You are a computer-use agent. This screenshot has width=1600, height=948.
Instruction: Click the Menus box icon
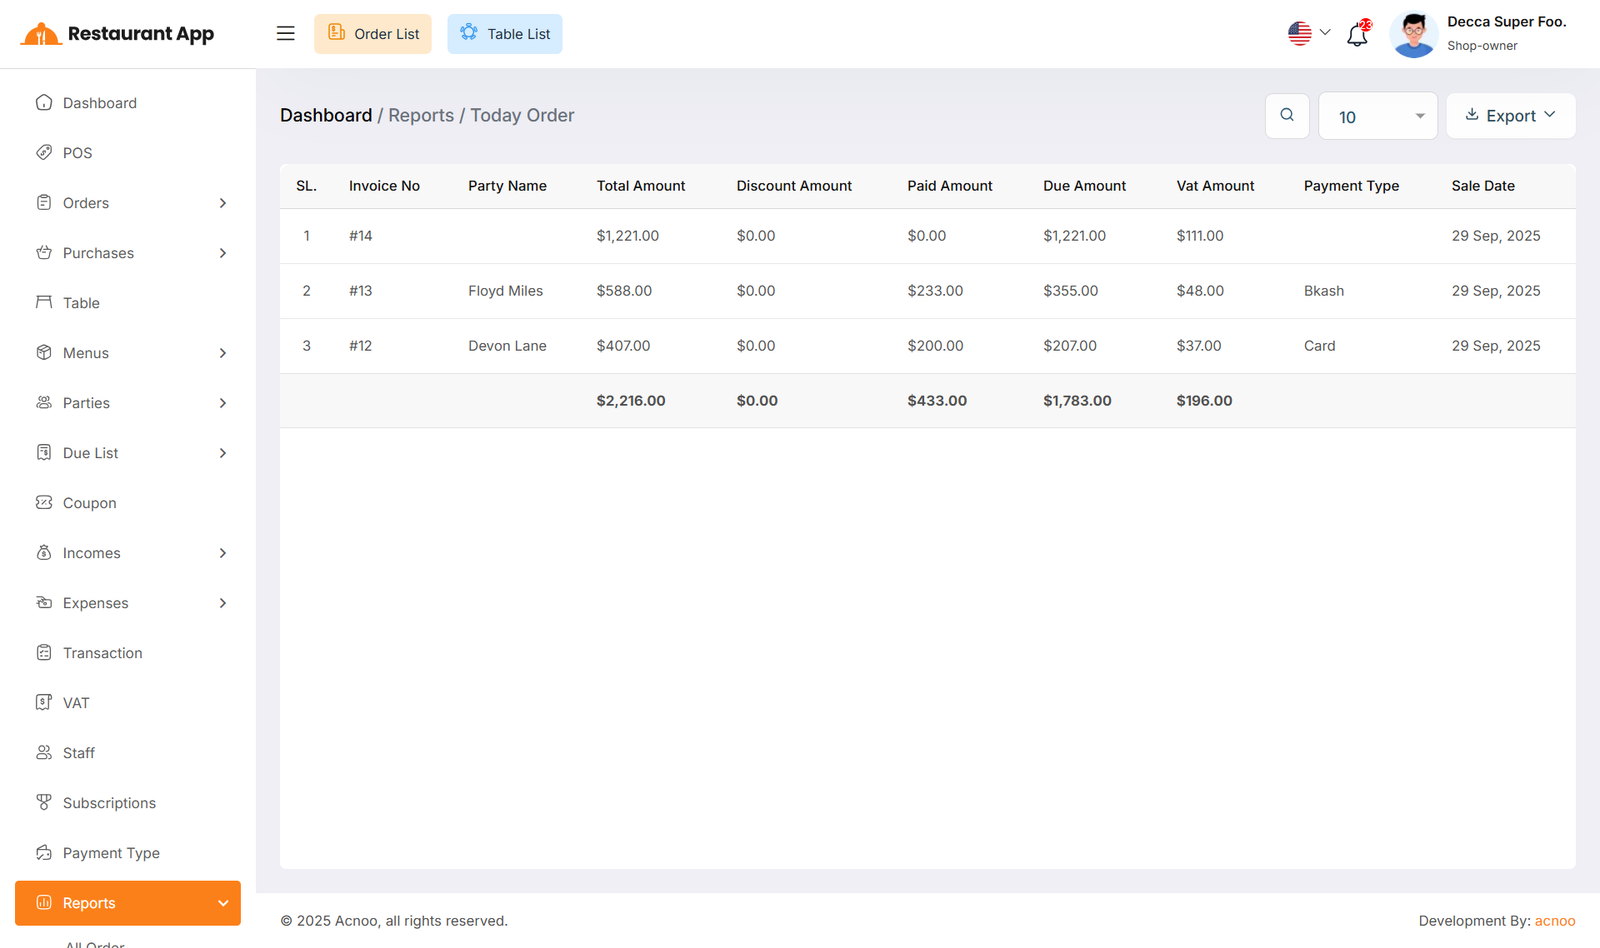[x=44, y=352]
